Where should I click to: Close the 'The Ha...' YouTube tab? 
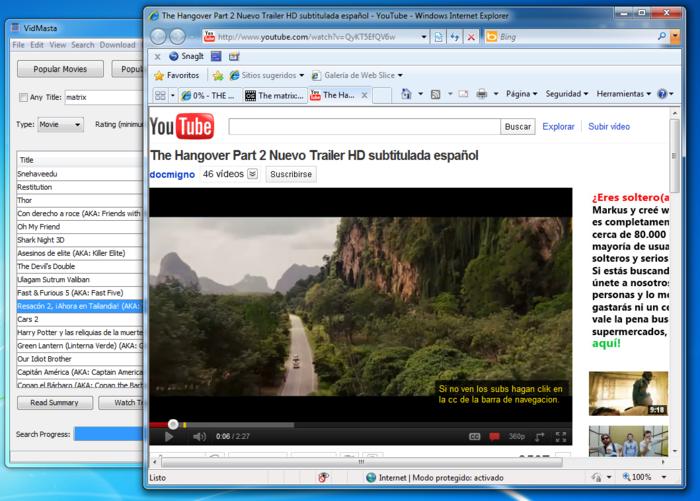(x=365, y=95)
